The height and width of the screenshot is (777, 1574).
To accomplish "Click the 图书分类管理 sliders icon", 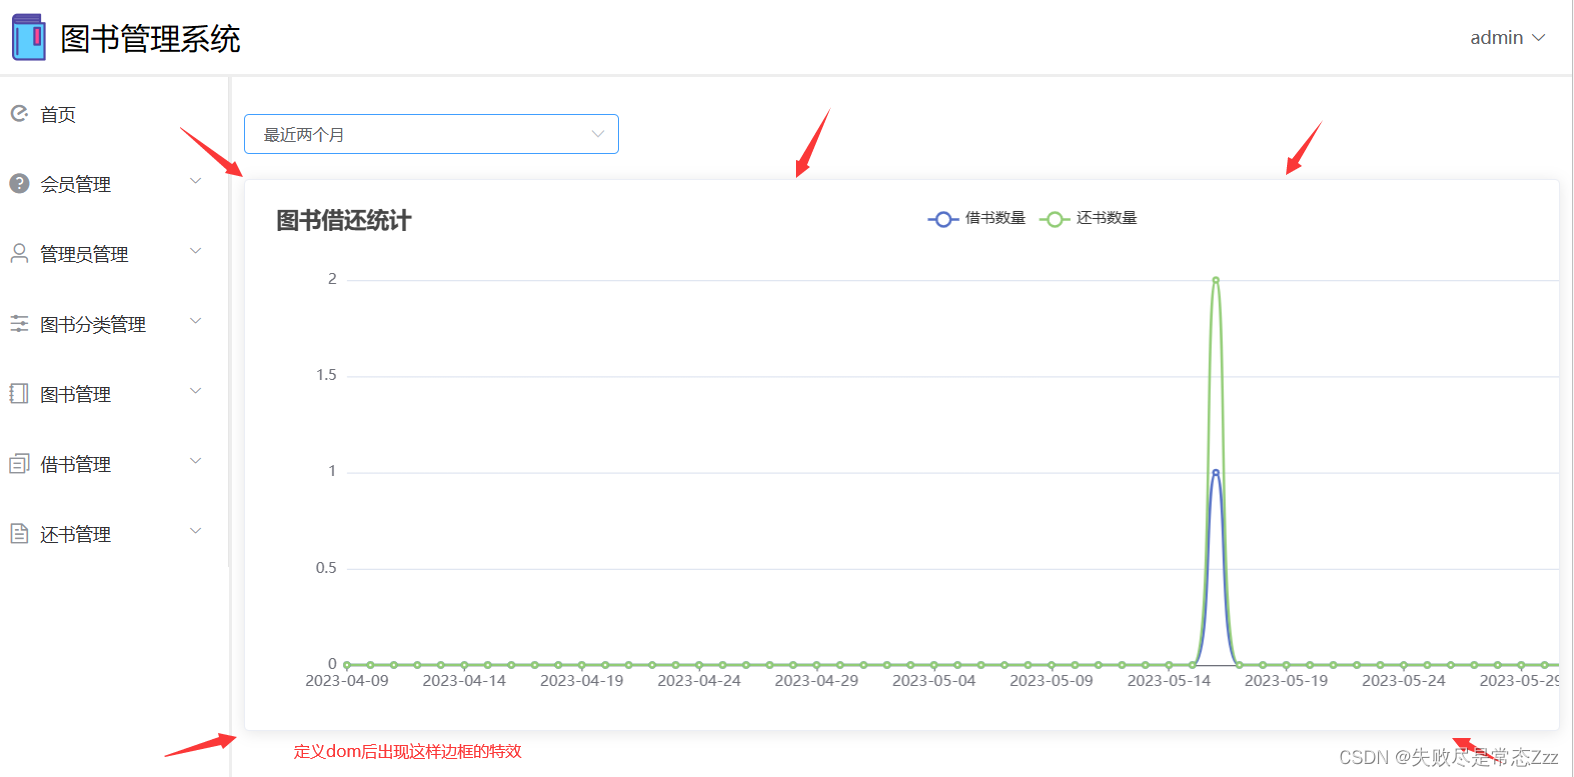I will [x=19, y=324].
